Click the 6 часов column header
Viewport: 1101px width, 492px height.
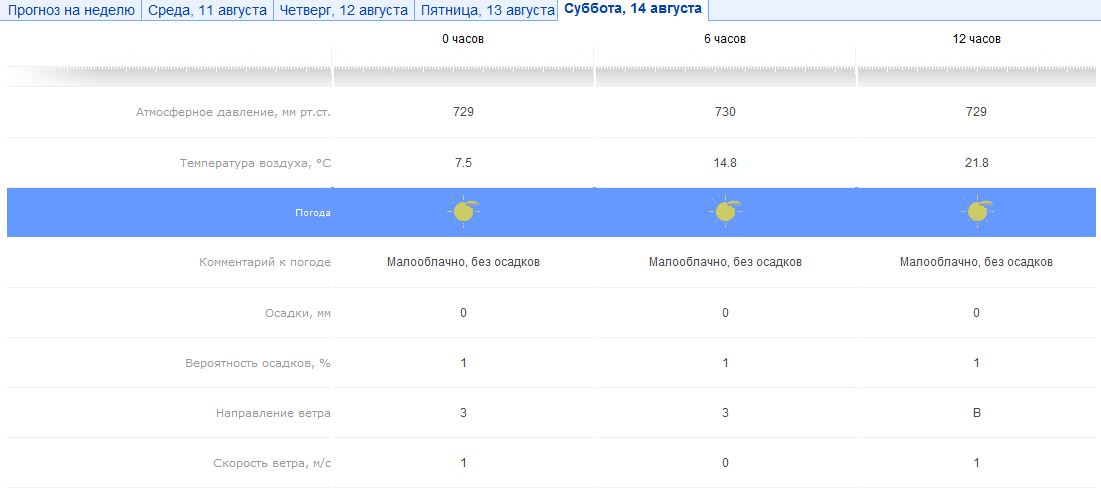click(x=725, y=39)
